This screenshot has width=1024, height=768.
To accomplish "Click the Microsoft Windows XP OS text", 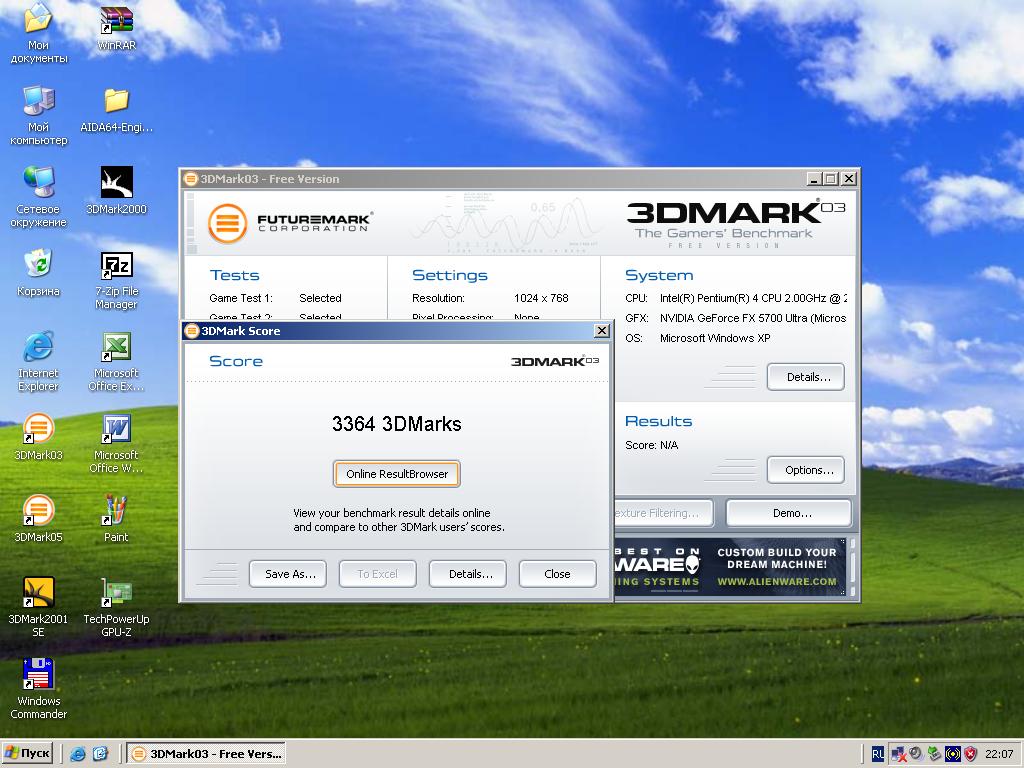I will (714, 338).
